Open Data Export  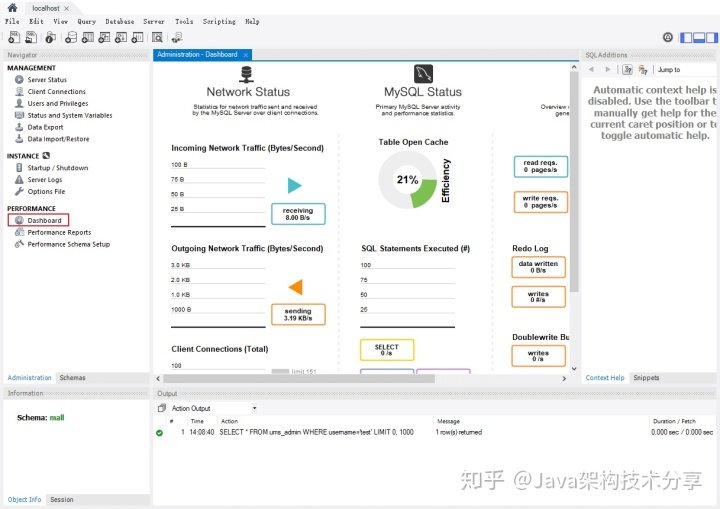[45, 127]
